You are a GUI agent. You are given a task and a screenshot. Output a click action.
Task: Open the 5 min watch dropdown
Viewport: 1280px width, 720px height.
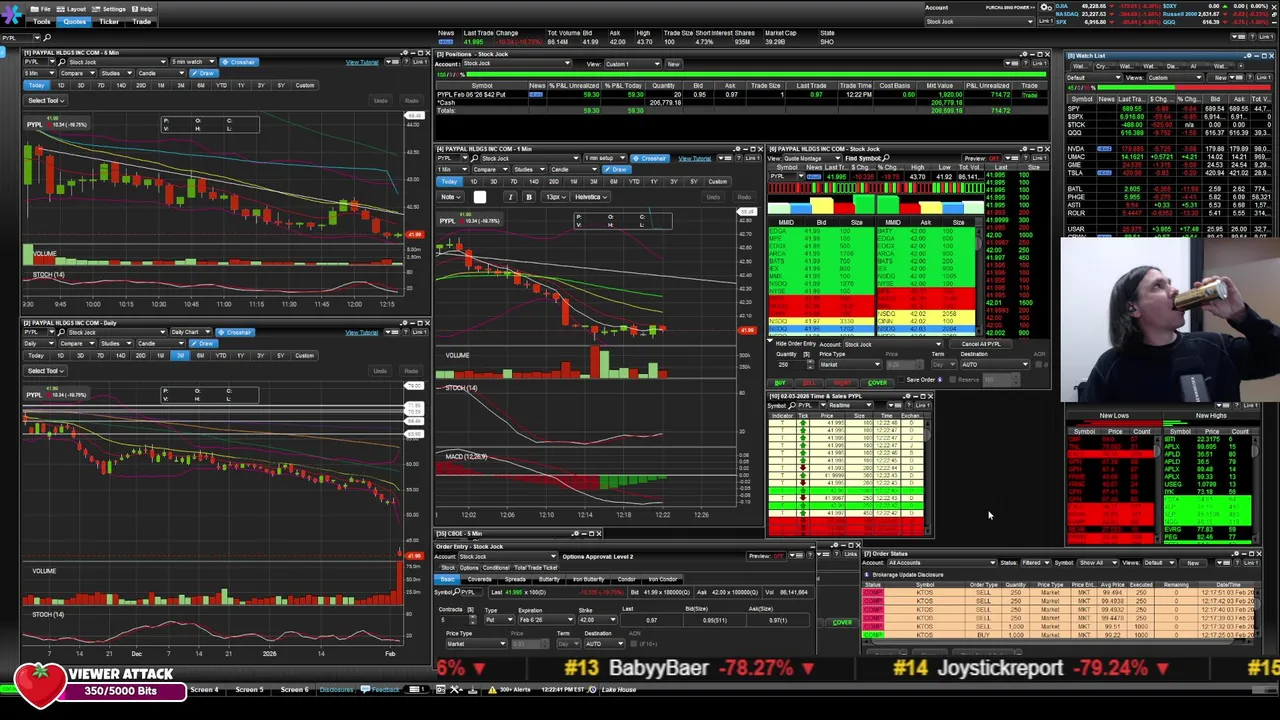pyautogui.click(x=193, y=62)
